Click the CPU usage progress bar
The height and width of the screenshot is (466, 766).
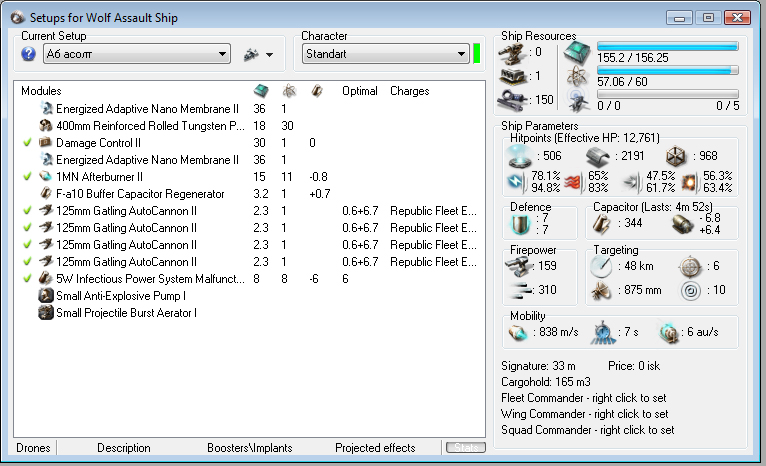coord(667,46)
